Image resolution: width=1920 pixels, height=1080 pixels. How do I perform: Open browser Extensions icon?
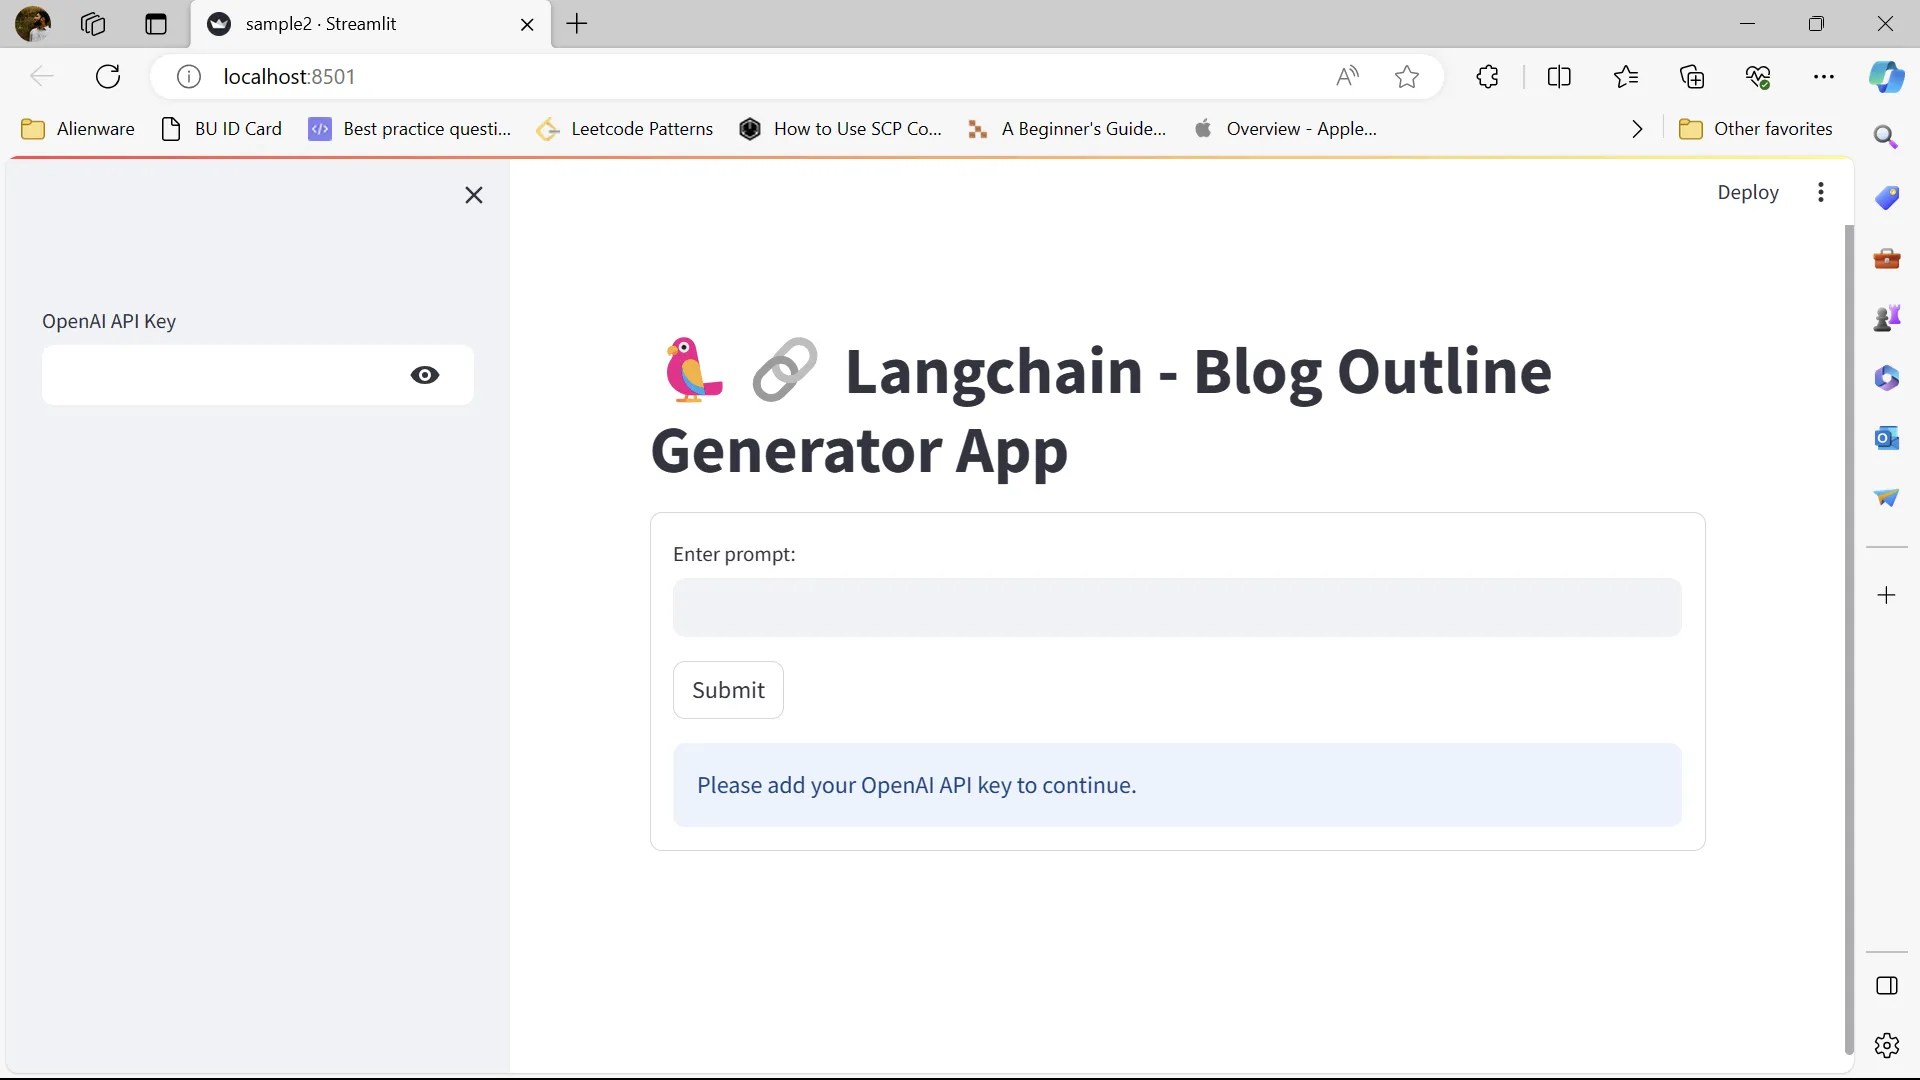[1487, 77]
